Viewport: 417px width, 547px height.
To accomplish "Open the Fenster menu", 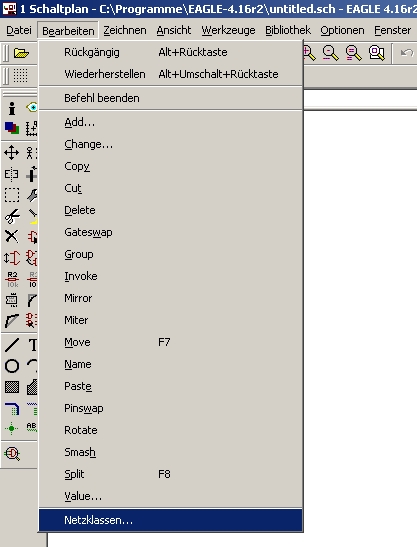I will pyautogui.click(x=393, y=31).
